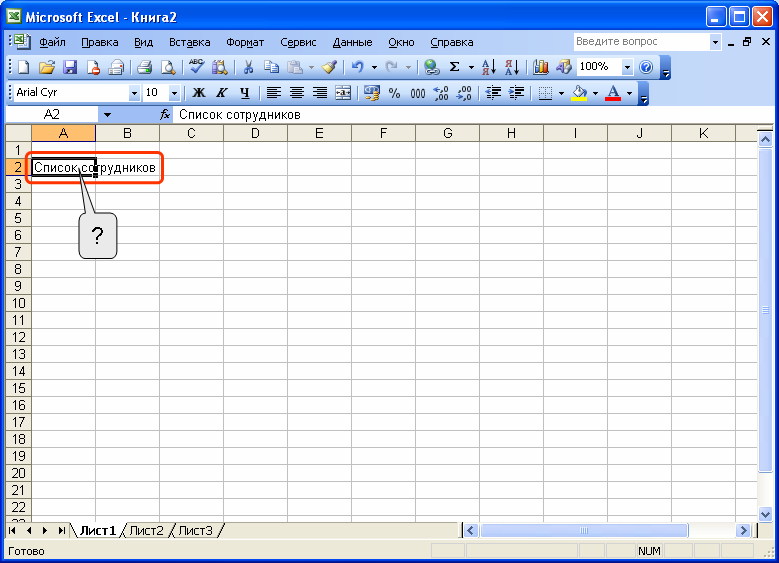Click the Print icon in the toolbar
Image resolution: width=779 pixels, height=563 pixels.
tap(144, 67)
